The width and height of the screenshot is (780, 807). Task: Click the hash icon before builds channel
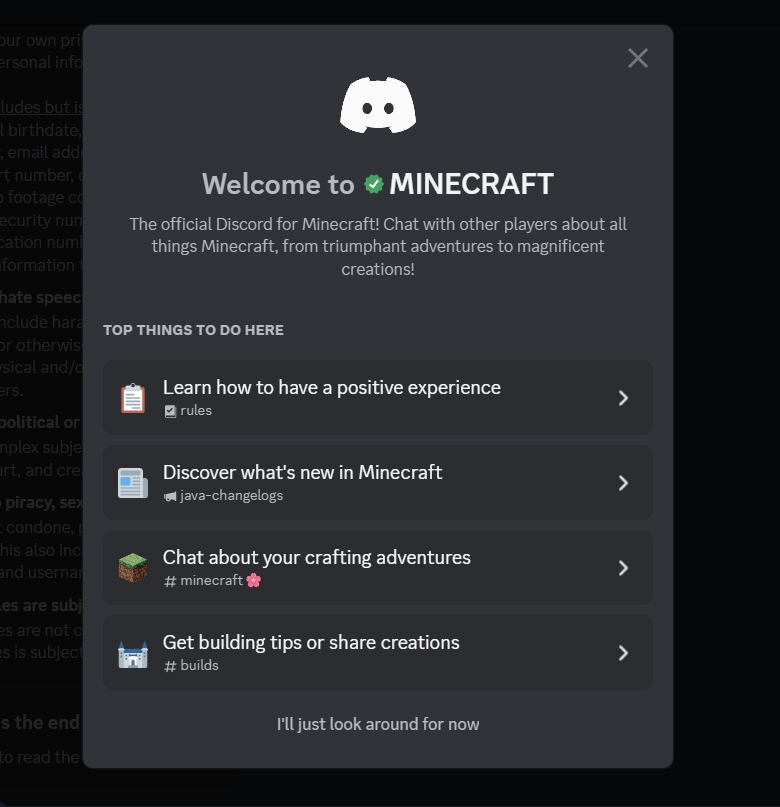click(x=170, y=666)
